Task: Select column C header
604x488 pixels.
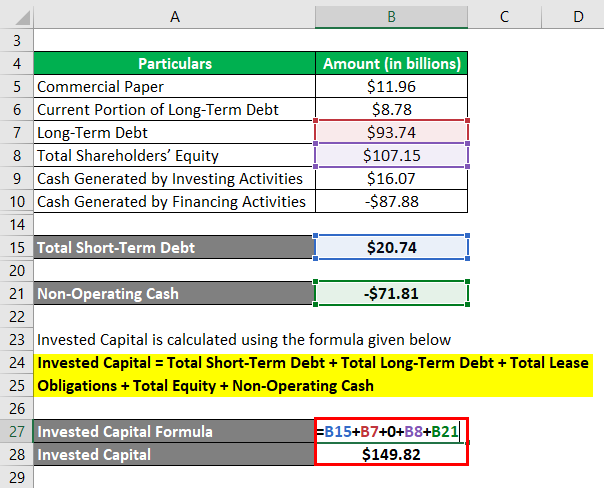Action: coord(503,16)
